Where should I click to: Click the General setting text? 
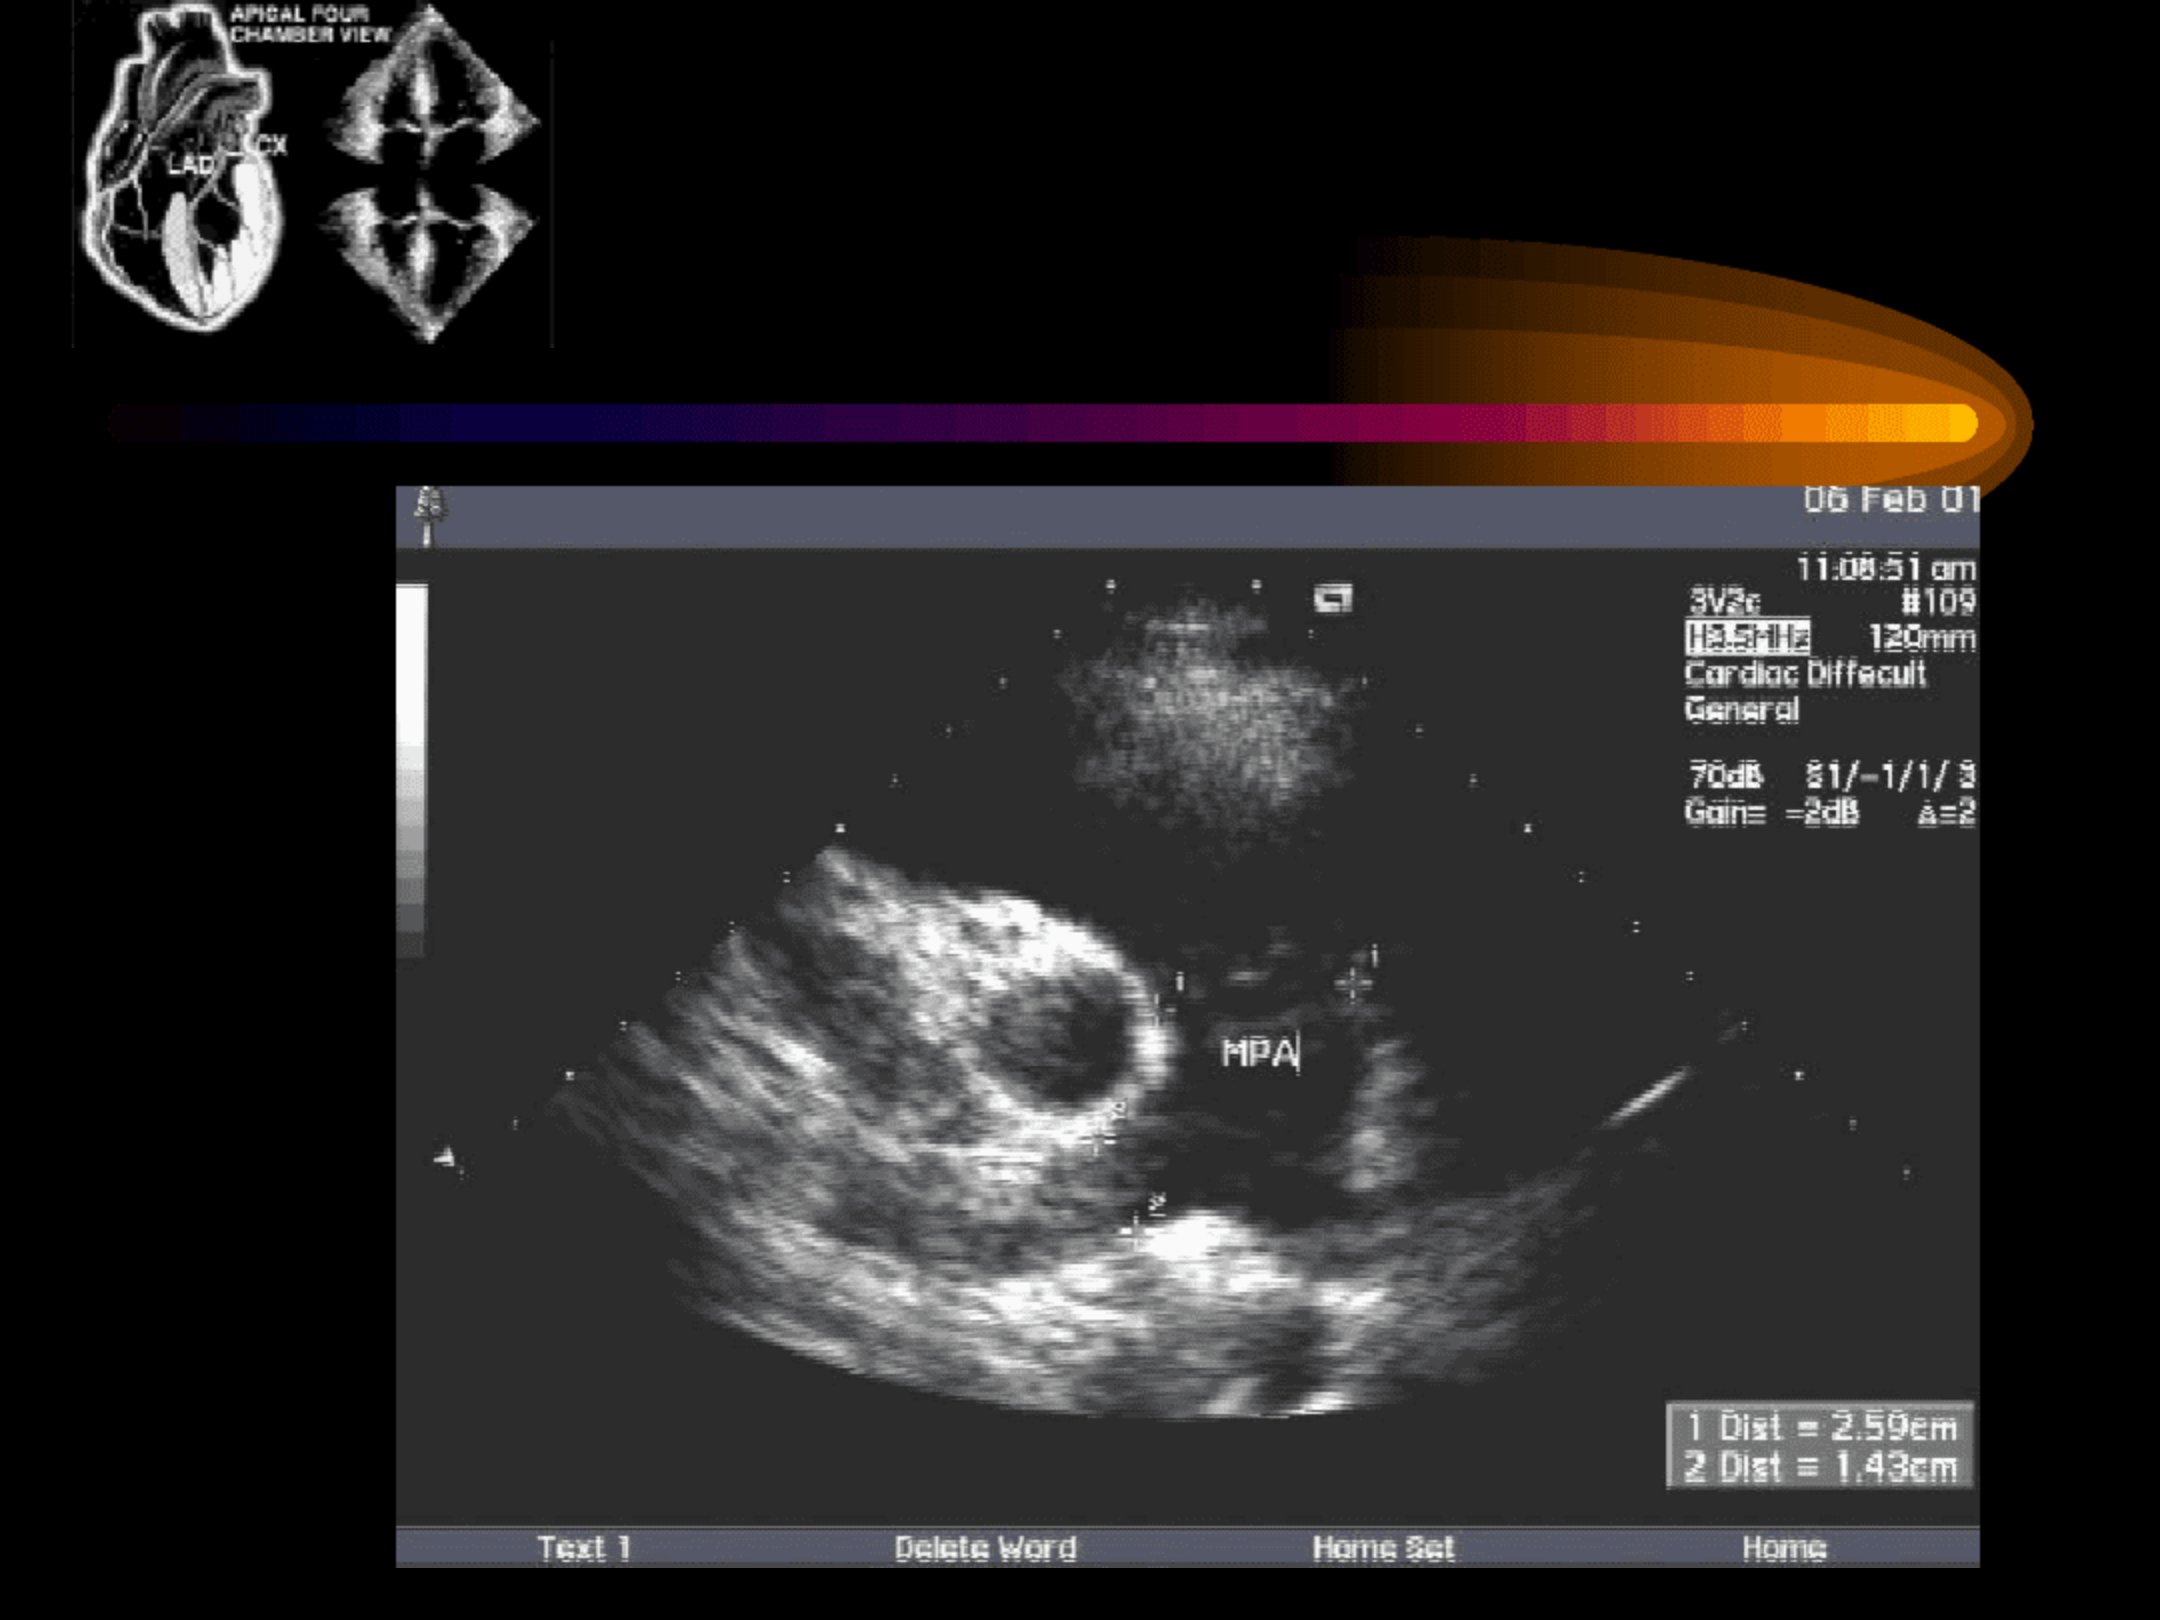[1742, 710]
